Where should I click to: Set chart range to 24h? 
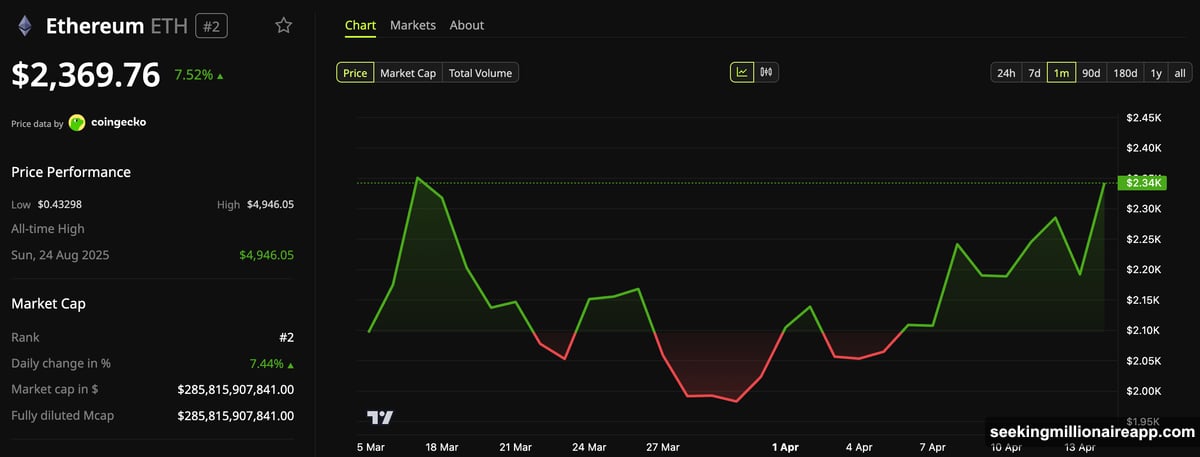click(x=1005, y=73)
